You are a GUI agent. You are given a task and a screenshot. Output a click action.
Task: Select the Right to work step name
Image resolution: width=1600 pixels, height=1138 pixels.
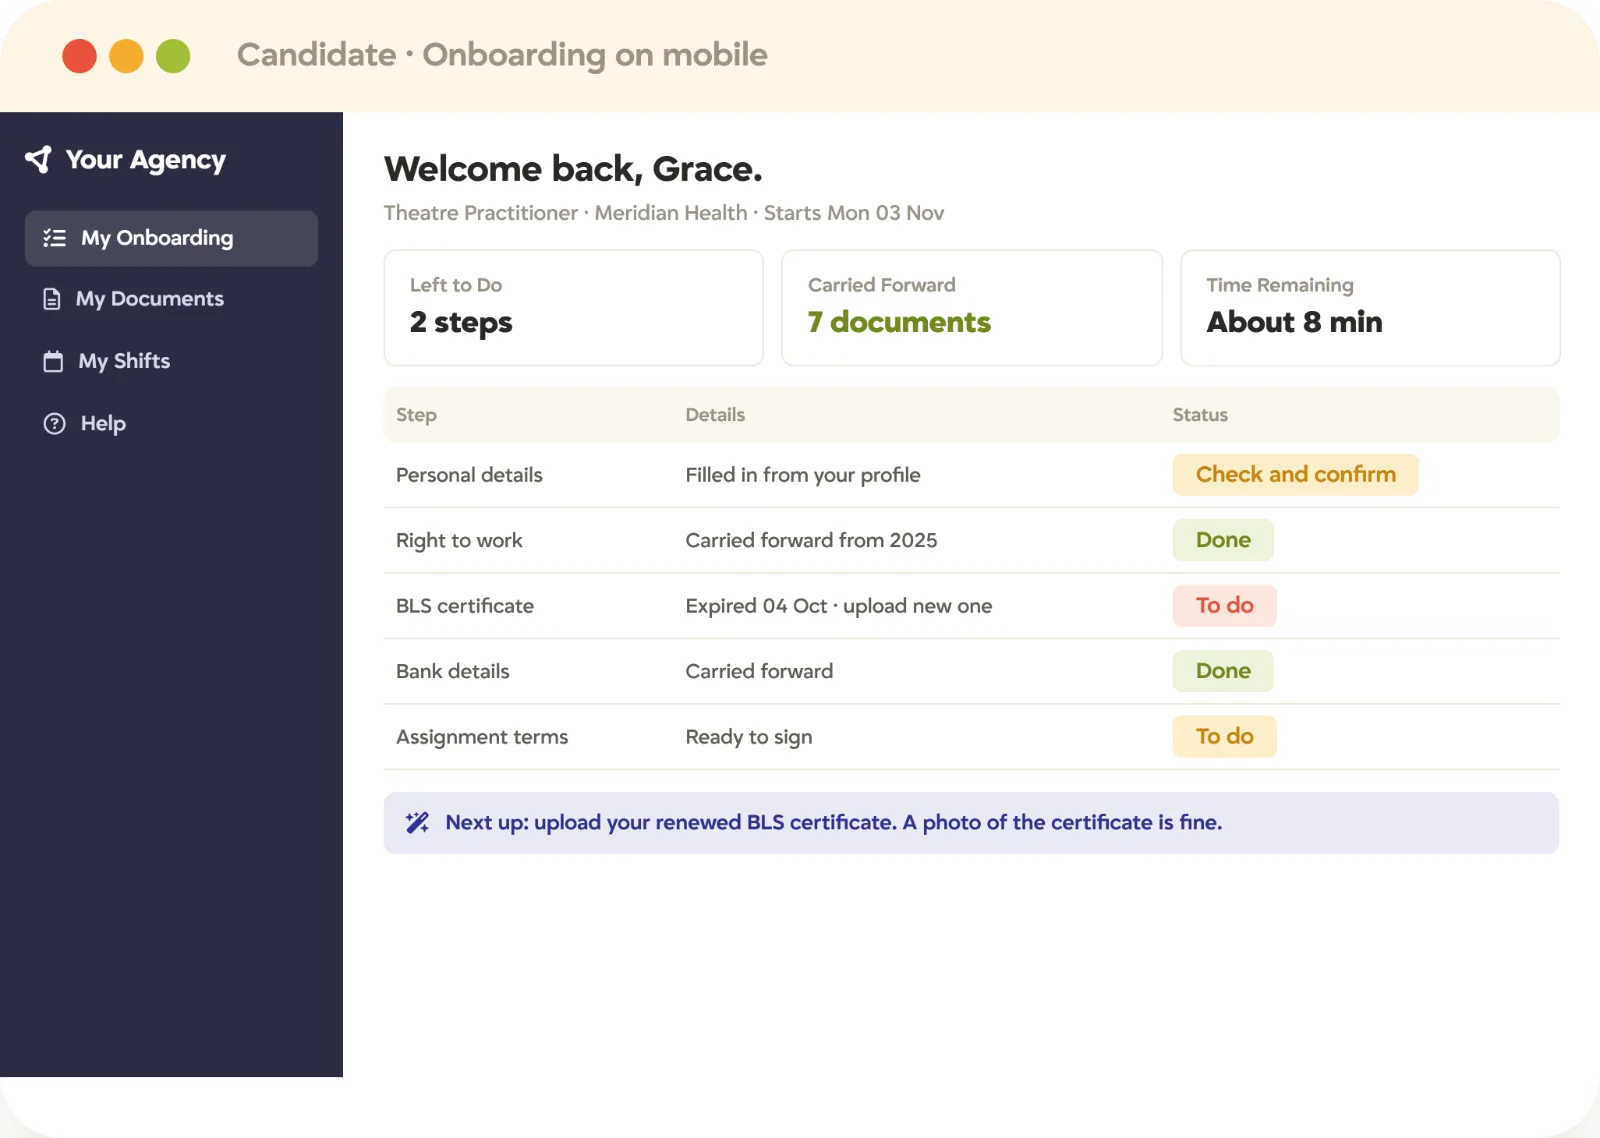[459, 541]
